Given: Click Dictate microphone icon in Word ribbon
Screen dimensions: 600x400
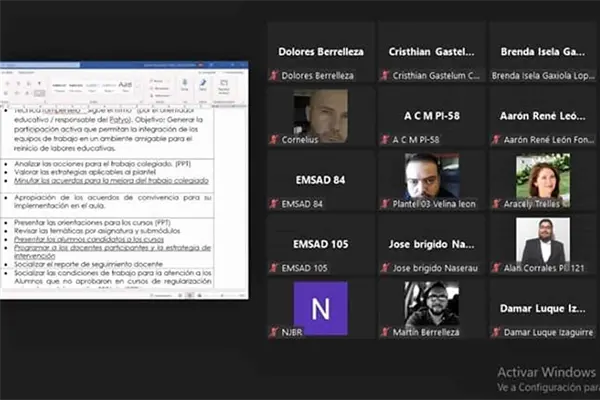Looking at the screenshot, I should pyautogui.click(x=184, y=84).
